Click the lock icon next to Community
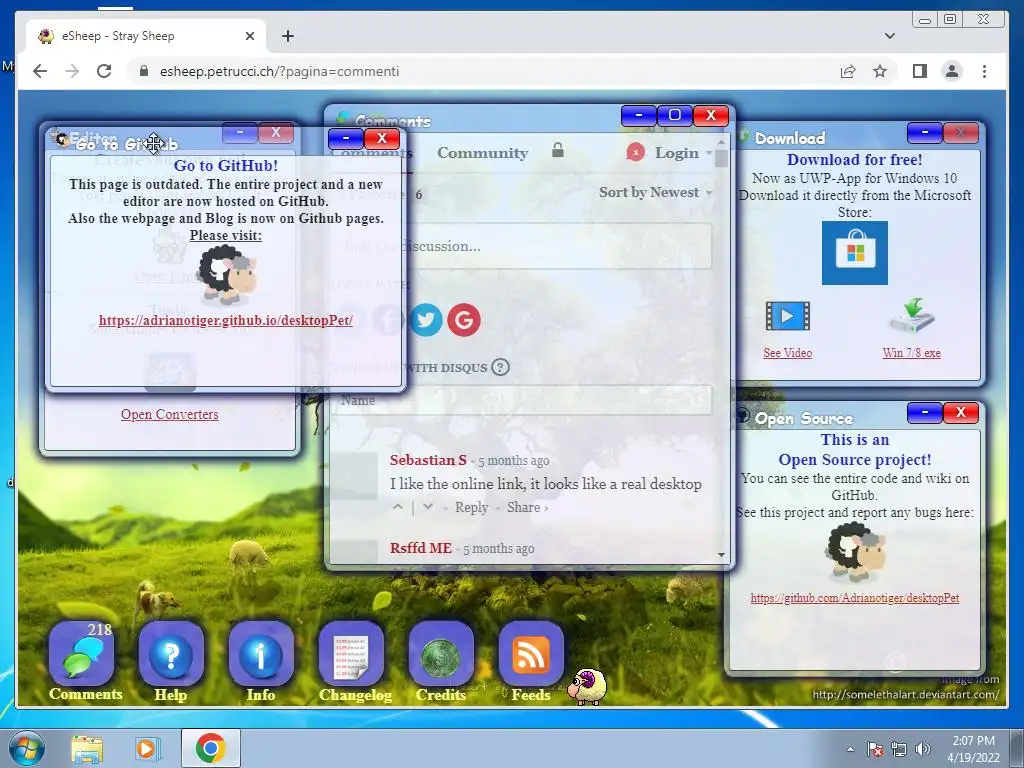Screen dimensions: 1024x768 pyautogui.click(x=558, y=150)
